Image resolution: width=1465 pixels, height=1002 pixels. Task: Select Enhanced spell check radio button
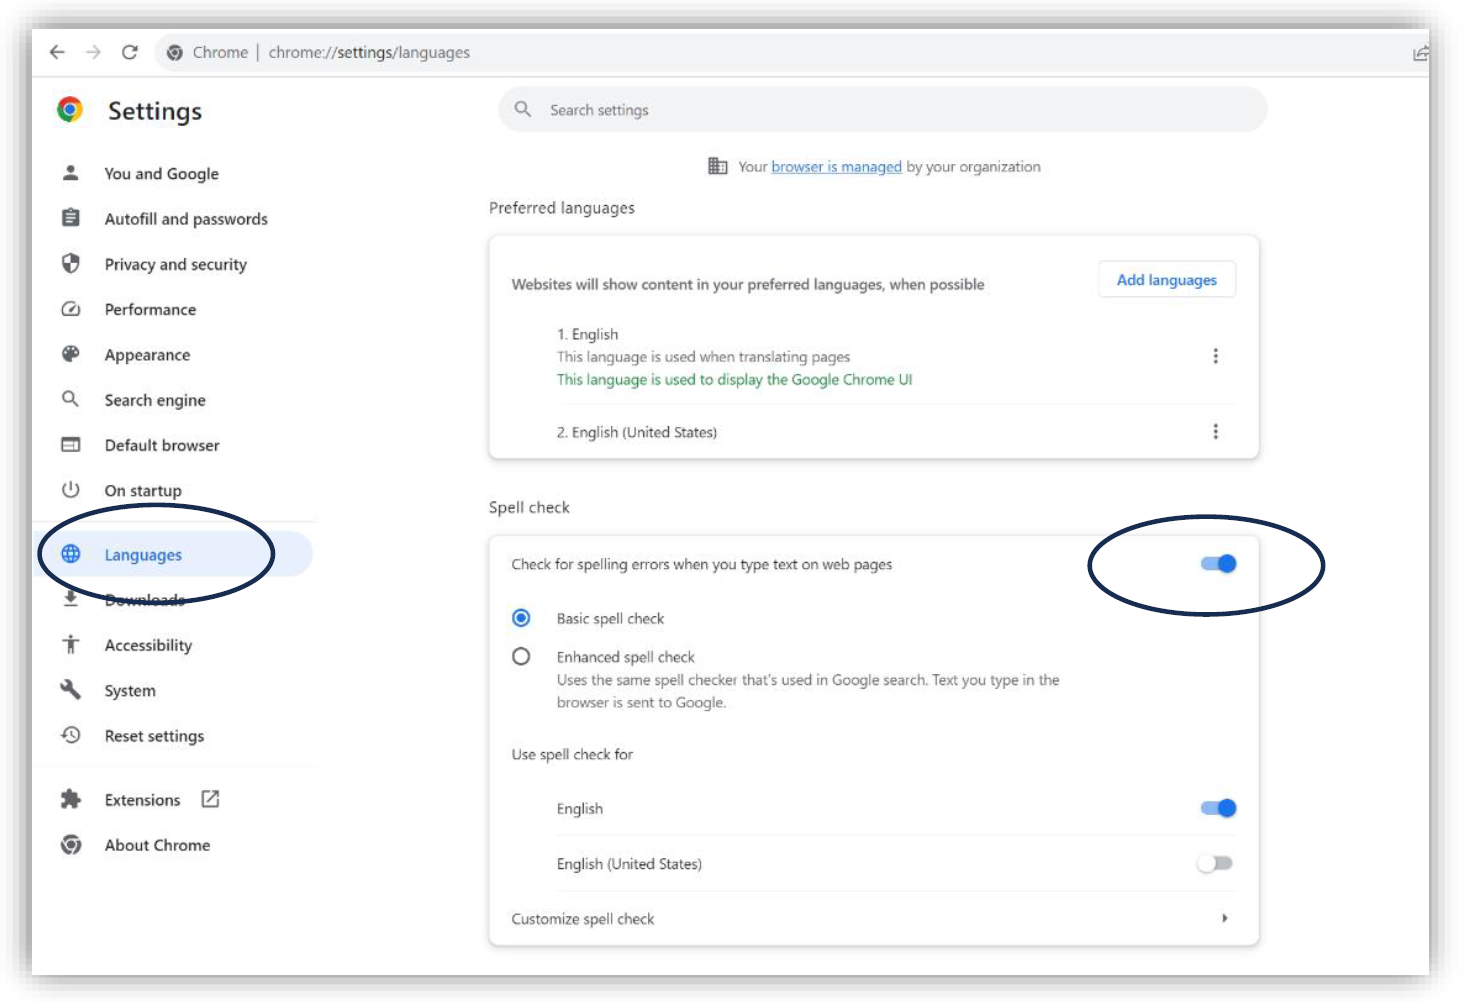521,657
